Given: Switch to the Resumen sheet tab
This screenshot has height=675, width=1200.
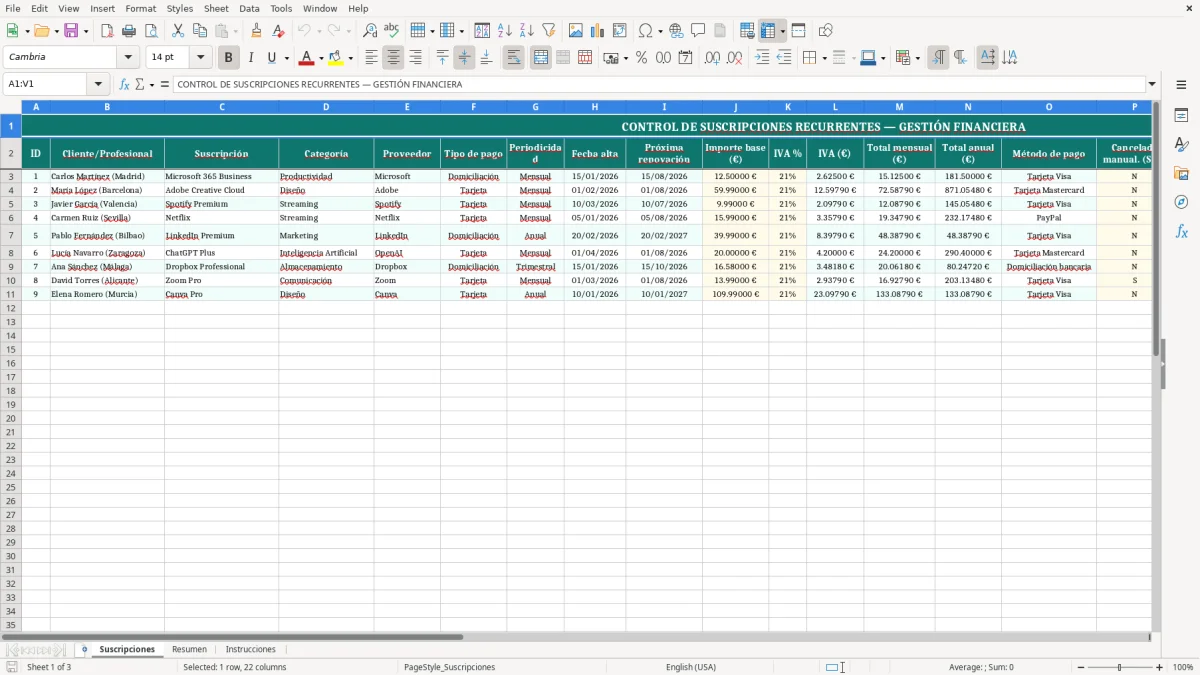Looking at the screenshot, I should click(189, 649).
